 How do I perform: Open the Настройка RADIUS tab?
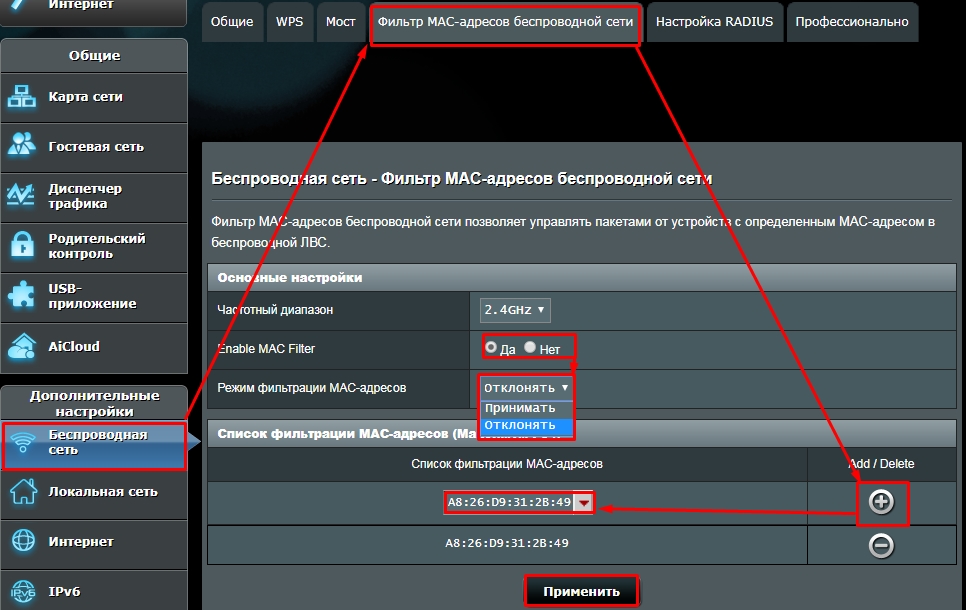[714, 22]
